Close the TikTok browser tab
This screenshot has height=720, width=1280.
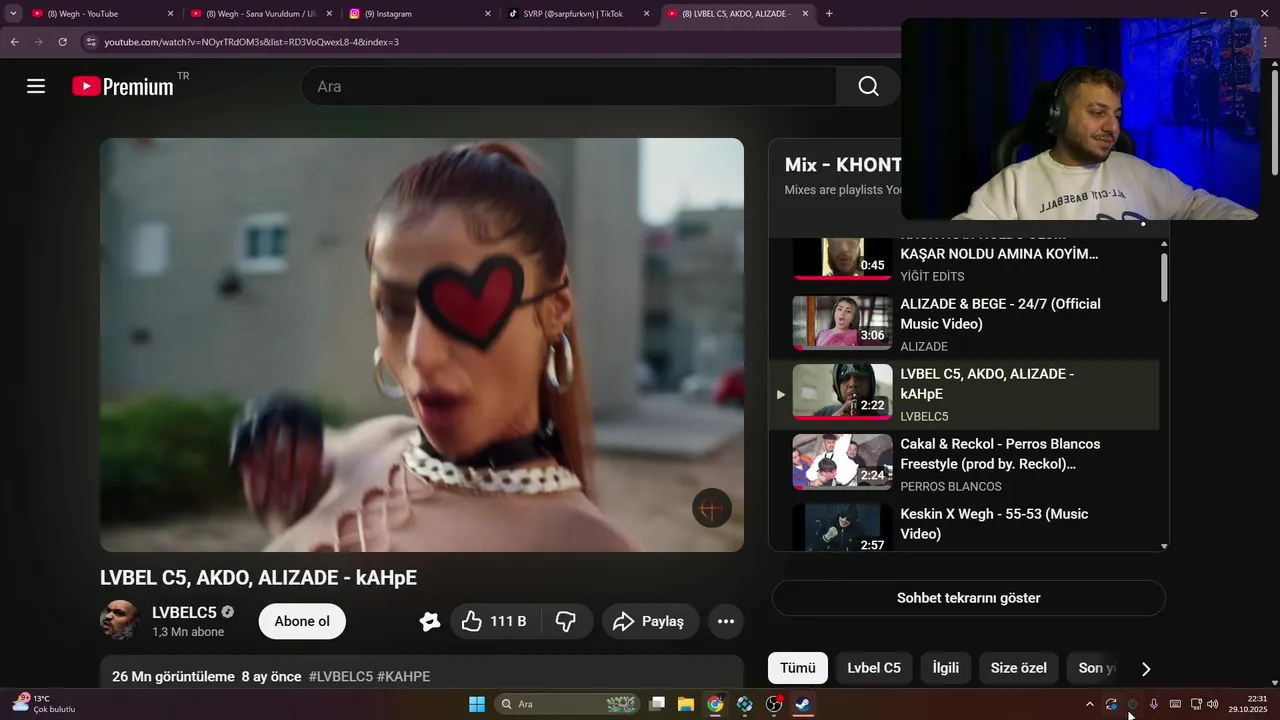[x=647, y=14]
